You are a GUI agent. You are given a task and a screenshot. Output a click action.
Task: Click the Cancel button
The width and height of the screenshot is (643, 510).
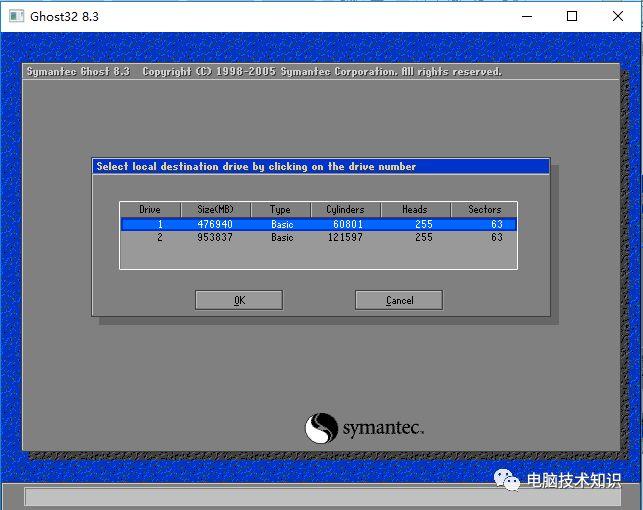(399, 300)
